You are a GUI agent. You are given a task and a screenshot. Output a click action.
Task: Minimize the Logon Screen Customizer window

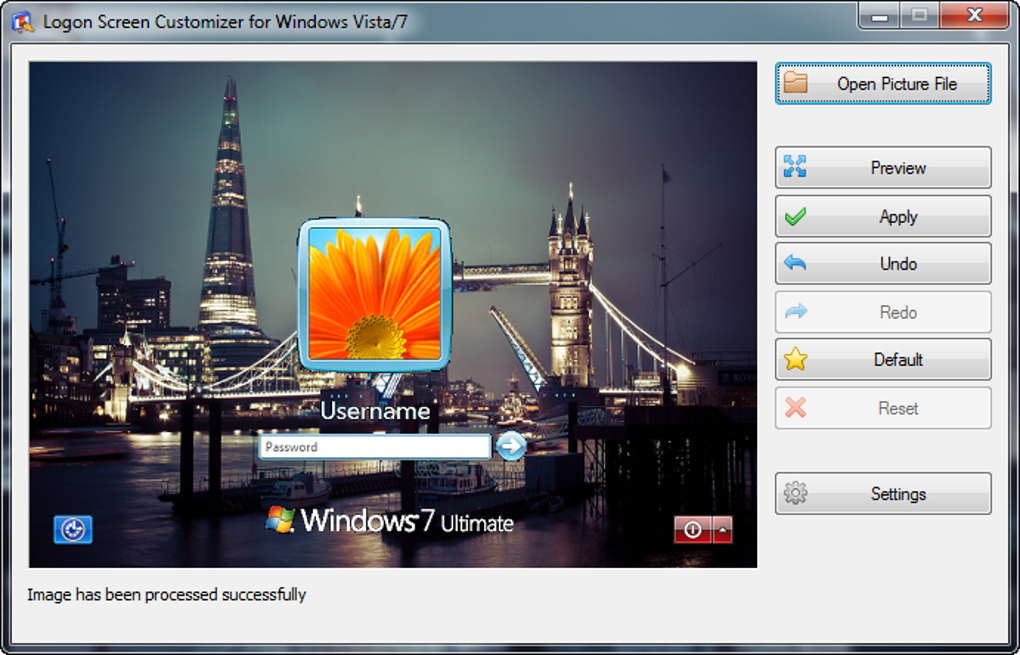[x=879, y=16]
